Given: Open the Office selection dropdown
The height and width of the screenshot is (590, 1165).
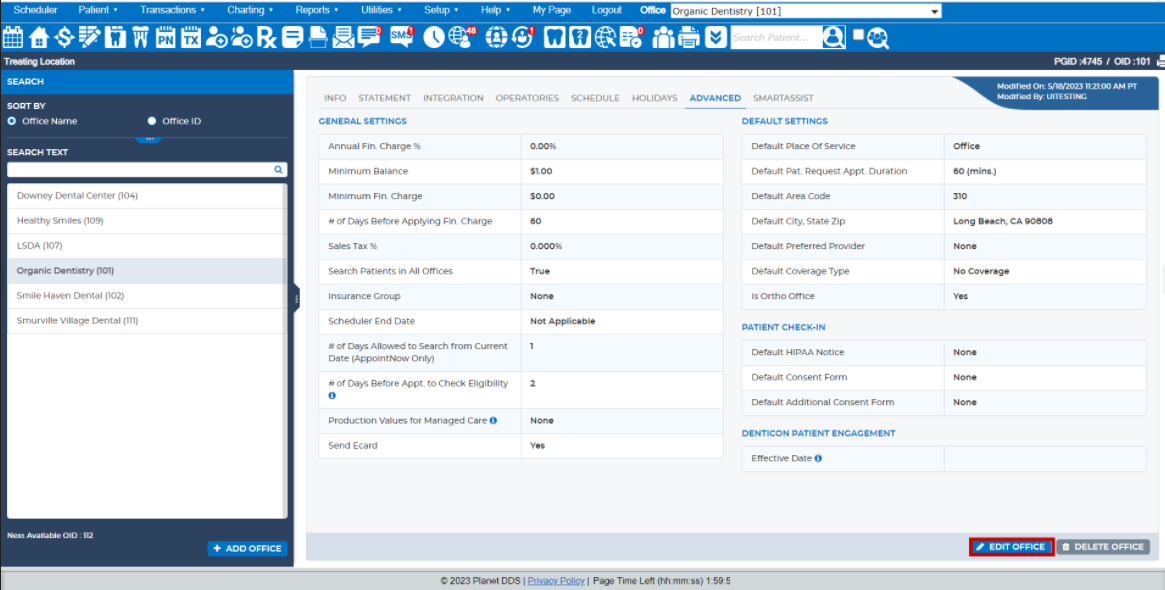Looking at the screenshot, I should pyautogui.click(x=805, y=11).
